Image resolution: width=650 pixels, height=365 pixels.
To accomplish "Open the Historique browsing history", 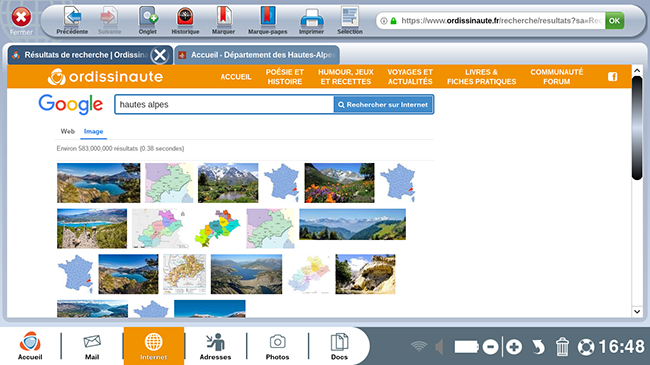I will point(185,20).
